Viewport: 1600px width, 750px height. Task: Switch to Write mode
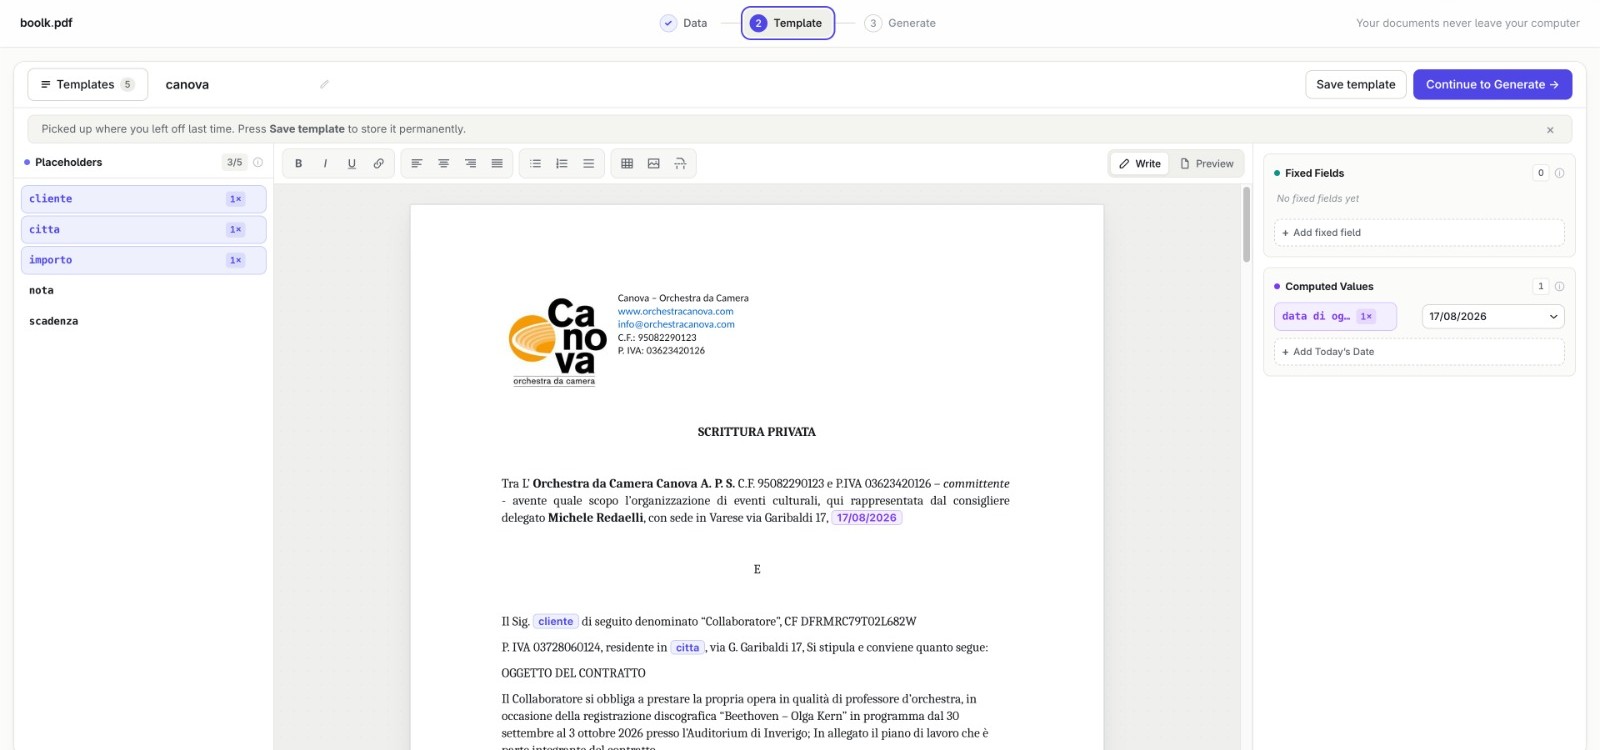(1140, 164)
